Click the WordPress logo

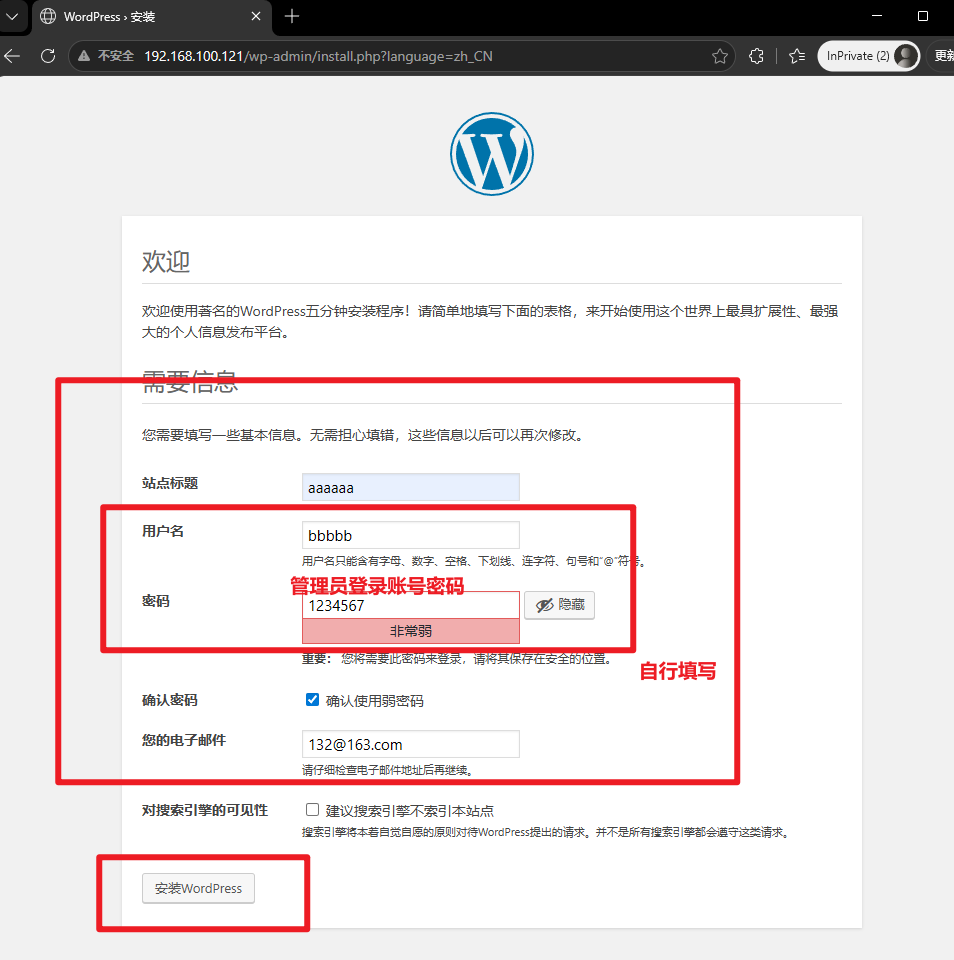tap(492, 154)
